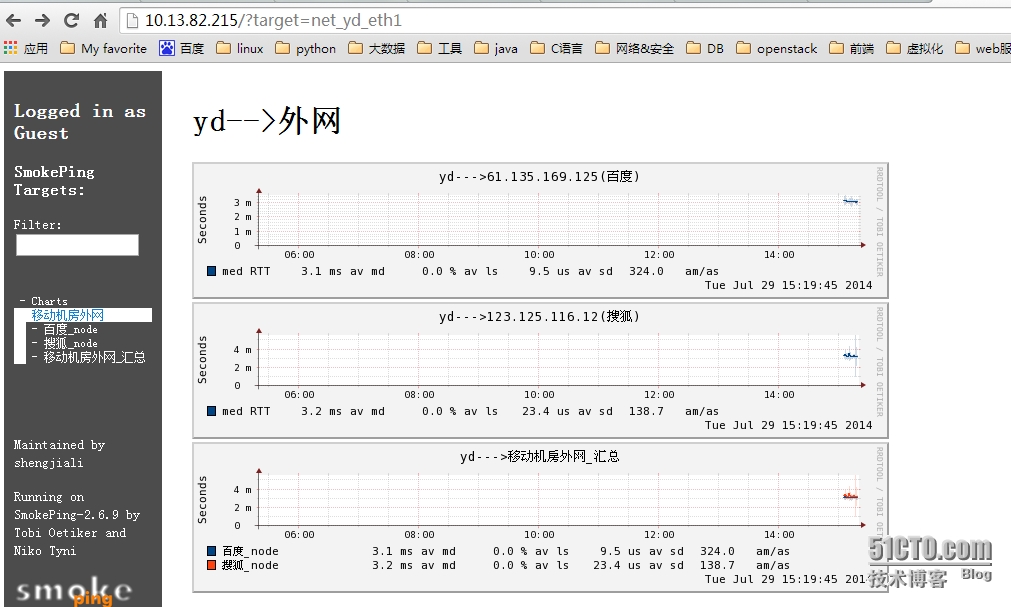This screenshot has height=607, width=1011.
Task: Open the 前端 bookmark folder
Action: pyautogui.click(x=852, y=48)
